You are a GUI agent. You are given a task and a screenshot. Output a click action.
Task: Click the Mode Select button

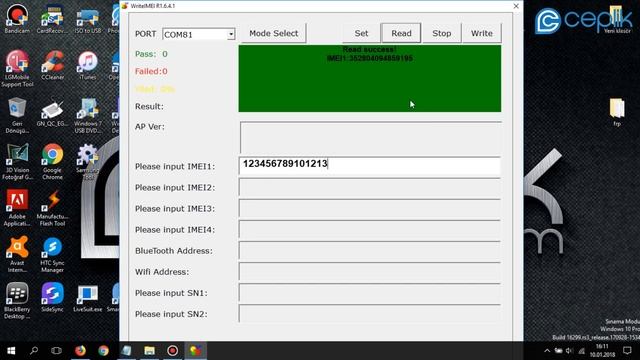[273, 33]
